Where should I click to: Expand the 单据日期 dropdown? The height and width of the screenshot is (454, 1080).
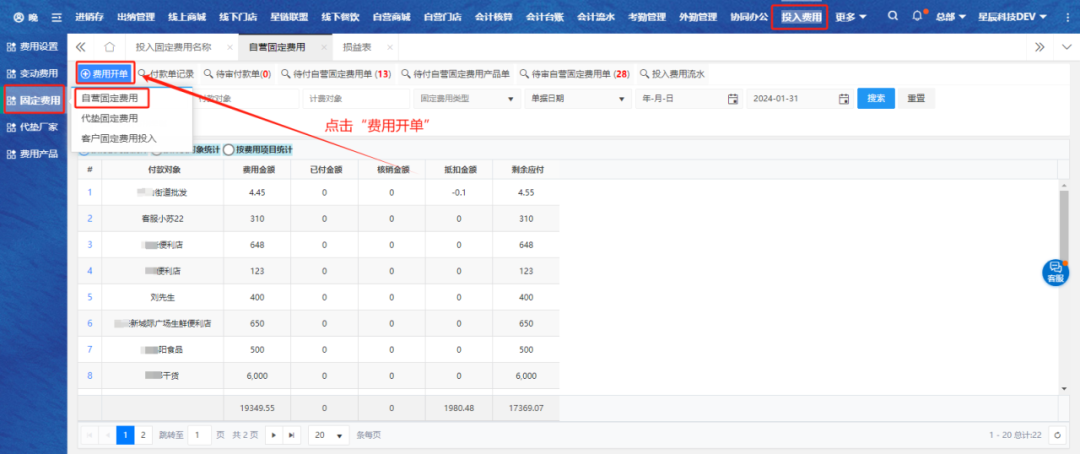624,99
